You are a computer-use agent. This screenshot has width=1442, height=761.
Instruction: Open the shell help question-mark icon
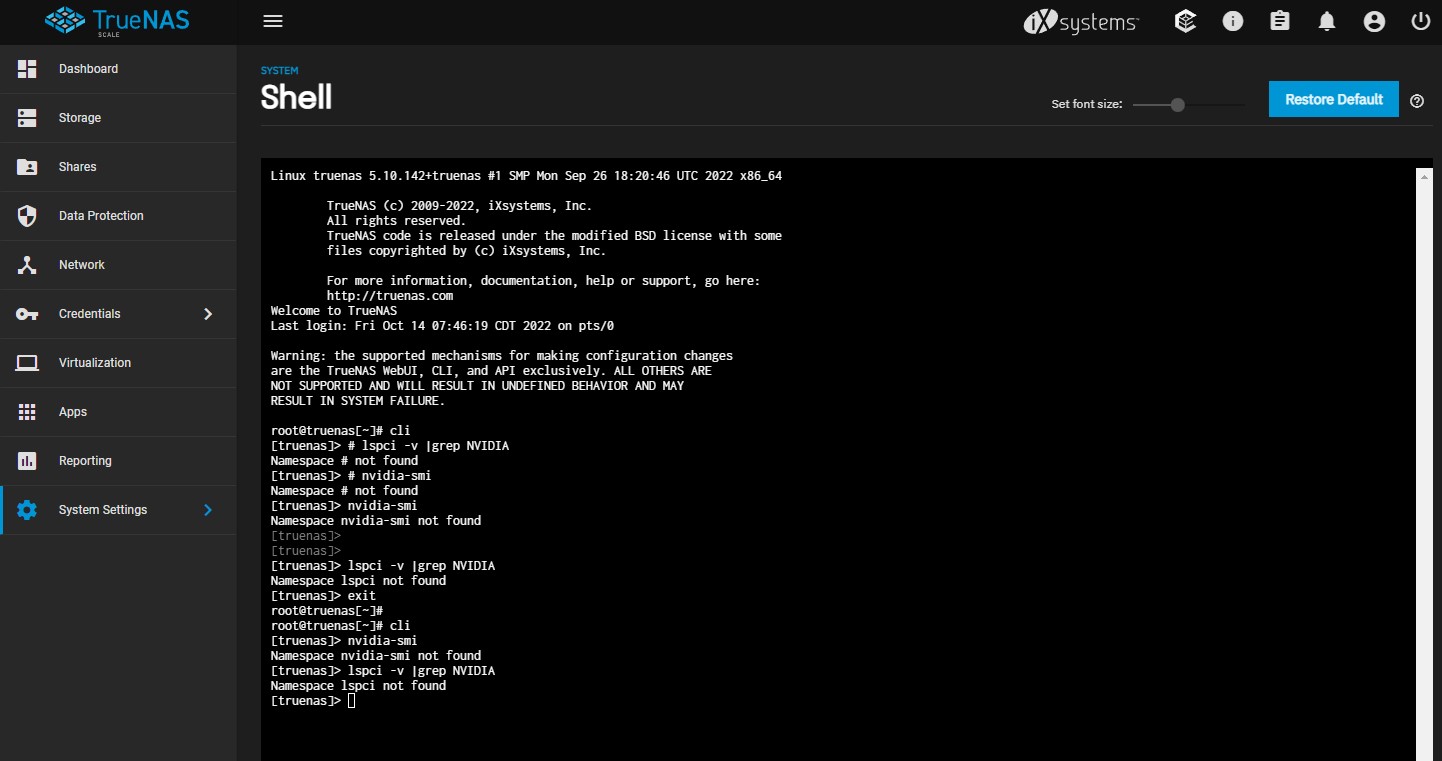pyautogui.click(x=1417, y=101)
